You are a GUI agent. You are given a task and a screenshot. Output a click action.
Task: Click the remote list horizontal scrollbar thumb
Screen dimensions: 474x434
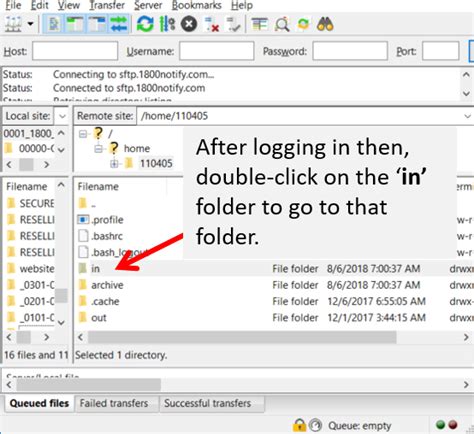(242, 337)
